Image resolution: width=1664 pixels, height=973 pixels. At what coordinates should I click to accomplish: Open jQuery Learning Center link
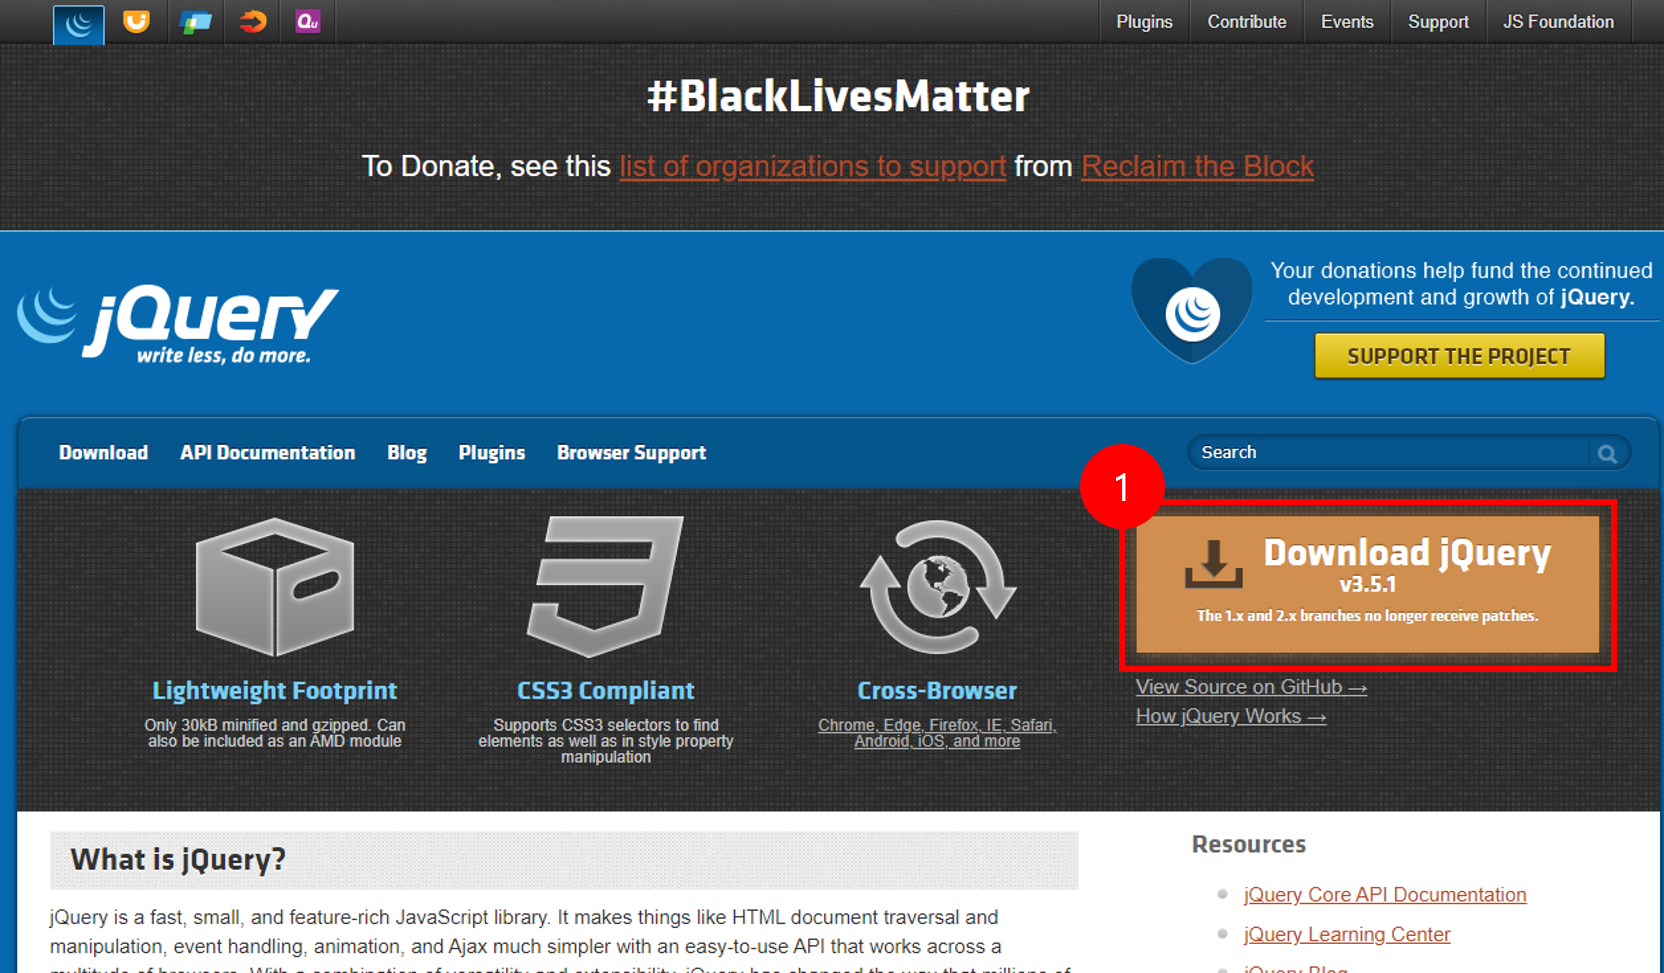coord(1347,934)
